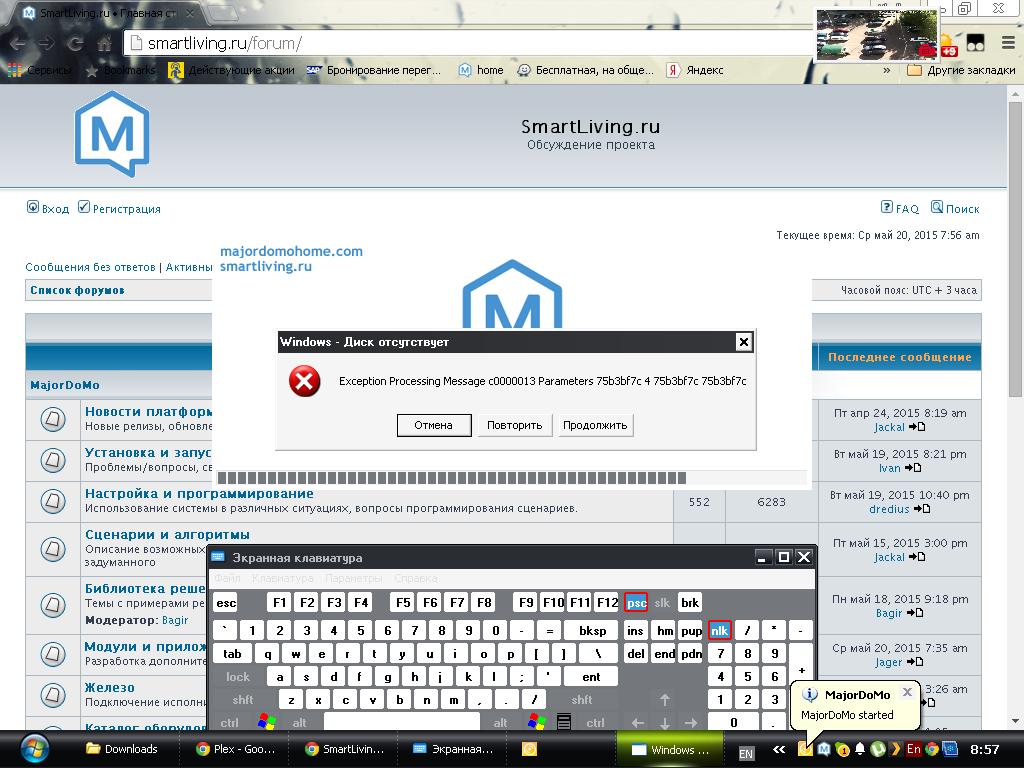Click the white bell icon in system tray

point(861,749)
